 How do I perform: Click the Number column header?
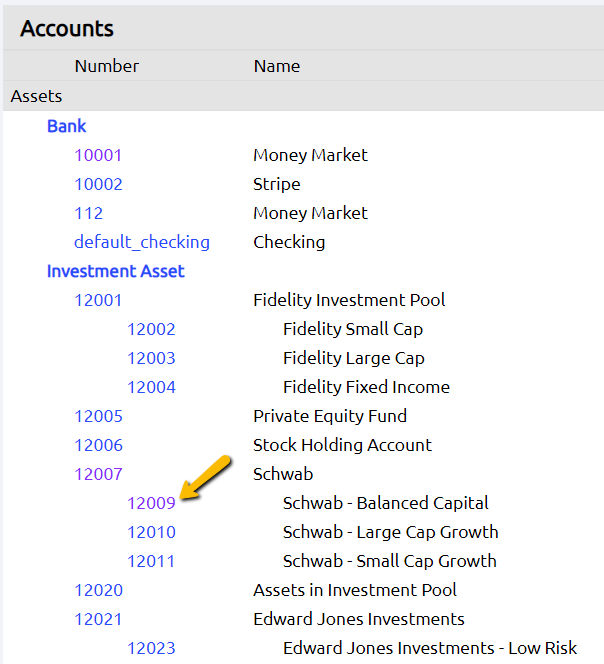click(x=107, y=66)
